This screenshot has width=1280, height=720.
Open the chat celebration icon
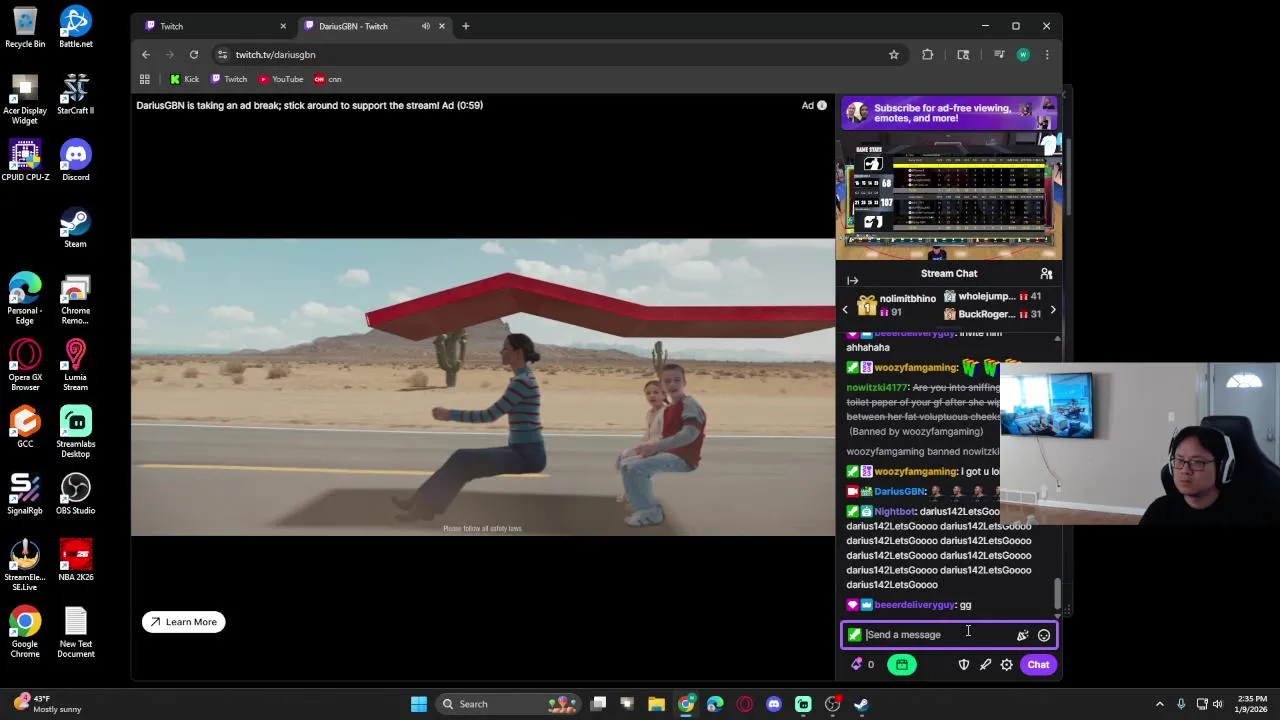1022,636
